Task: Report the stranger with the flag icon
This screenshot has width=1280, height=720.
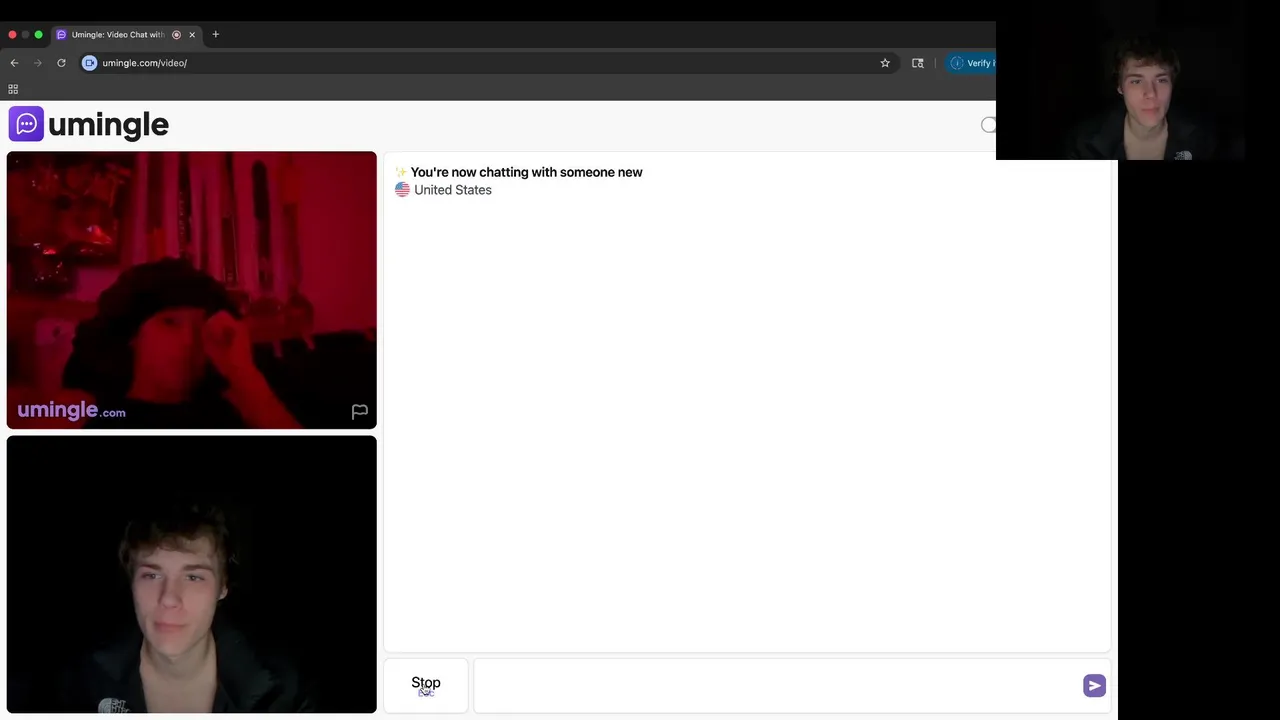Action: (360, 411)
